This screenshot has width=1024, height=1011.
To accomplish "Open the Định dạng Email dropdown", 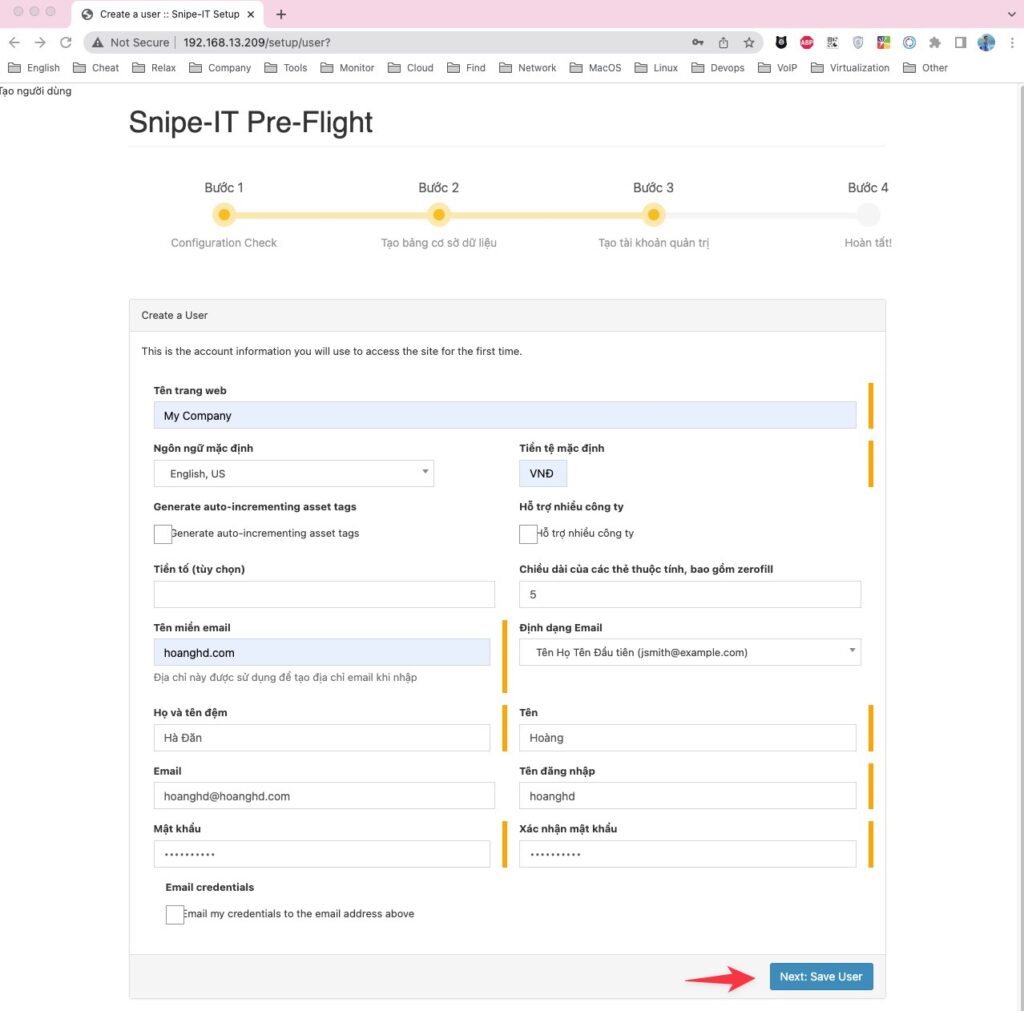I will point(690,652).
